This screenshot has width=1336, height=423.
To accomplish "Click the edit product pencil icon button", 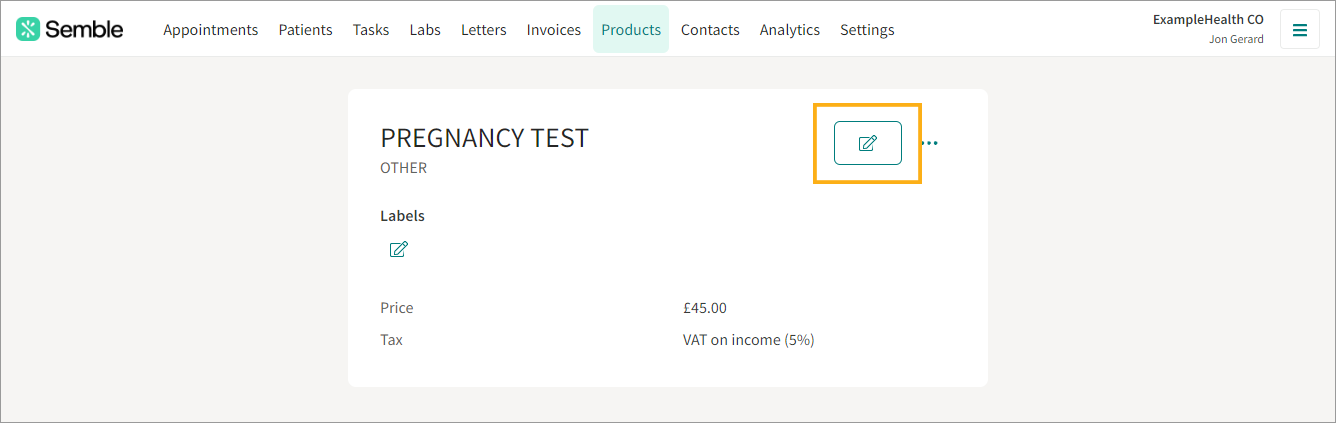I will click(868, 143).
